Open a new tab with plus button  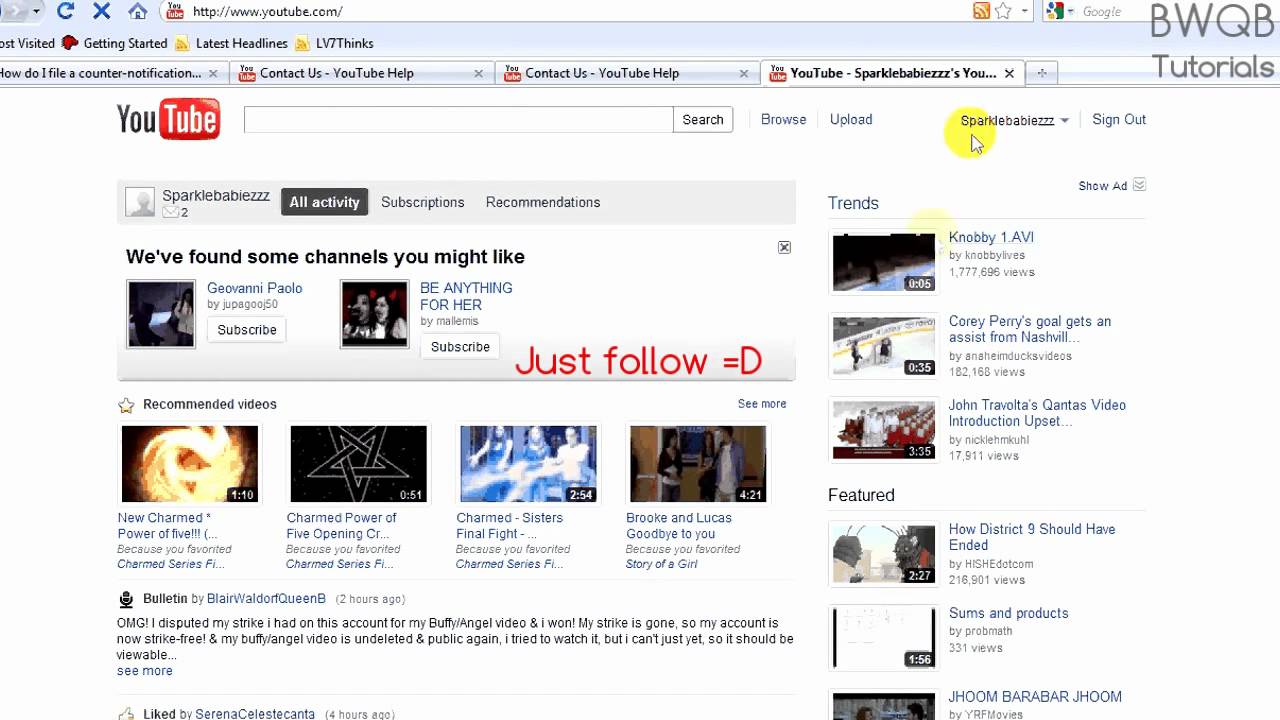pyautogui.click(x=1041, y=73)
